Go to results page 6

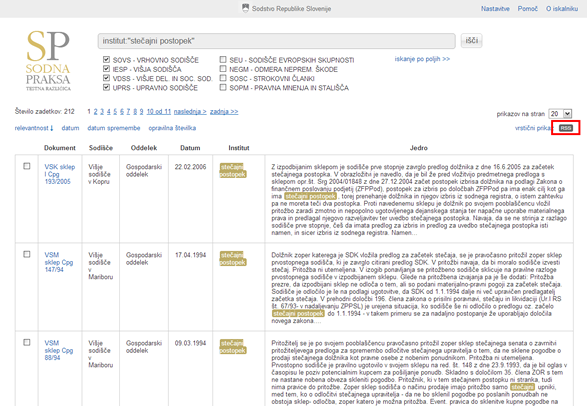point(122,112)
